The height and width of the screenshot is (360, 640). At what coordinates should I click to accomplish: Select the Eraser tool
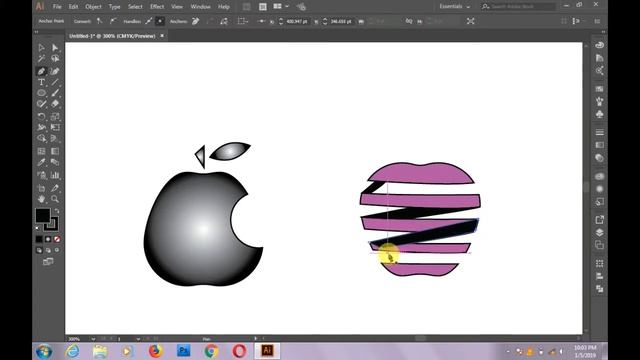click(55, 104)
